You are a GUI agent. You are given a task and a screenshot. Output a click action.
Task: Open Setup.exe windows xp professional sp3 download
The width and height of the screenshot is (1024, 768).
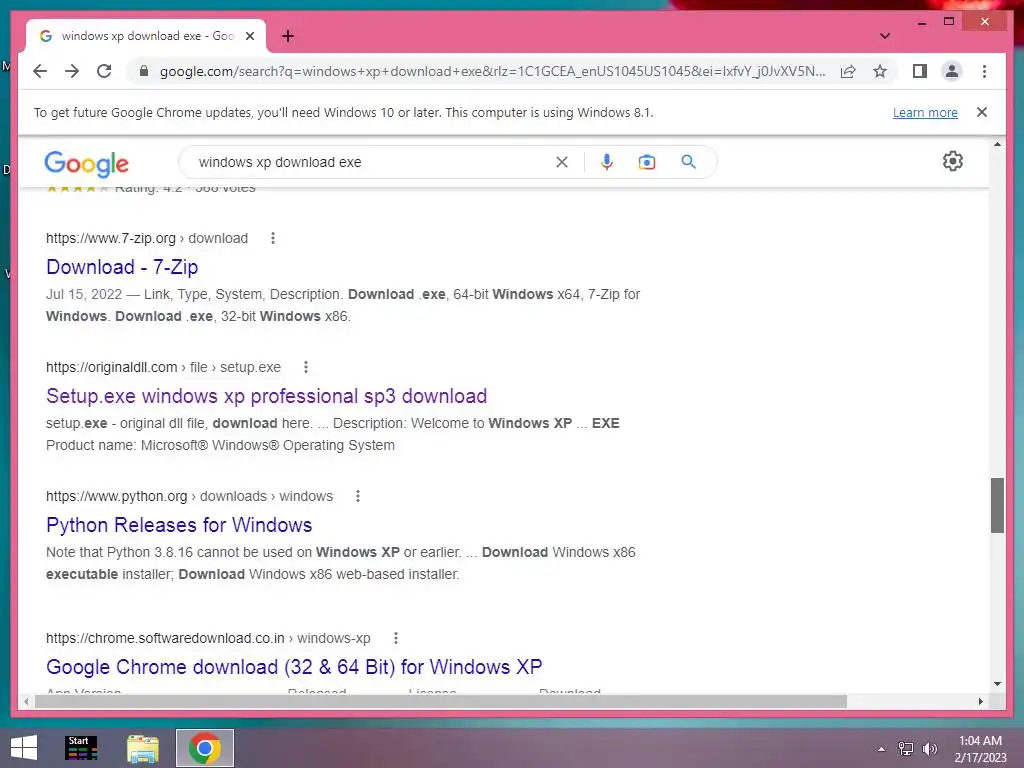click(x=266, y=396)
